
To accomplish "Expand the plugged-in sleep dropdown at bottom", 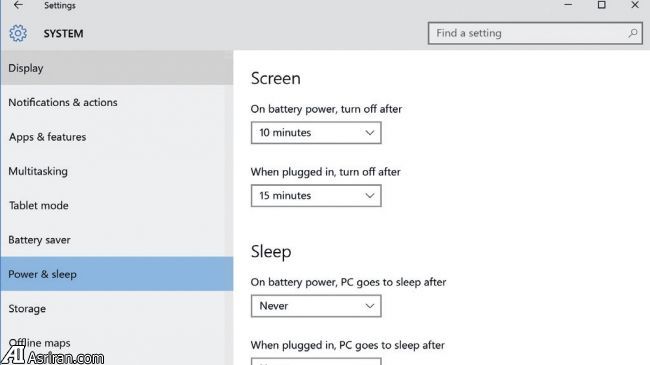I will click(316, 361).
